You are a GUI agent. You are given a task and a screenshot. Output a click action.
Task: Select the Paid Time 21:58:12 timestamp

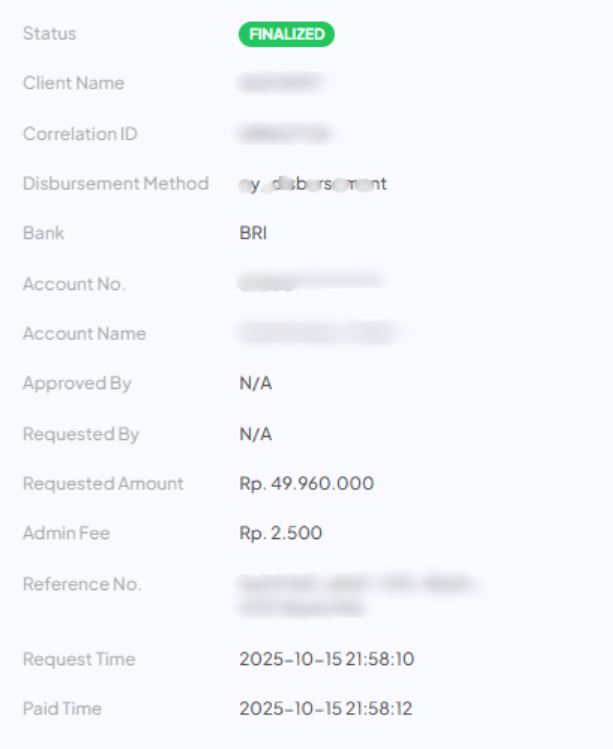(x=326, y=709)
